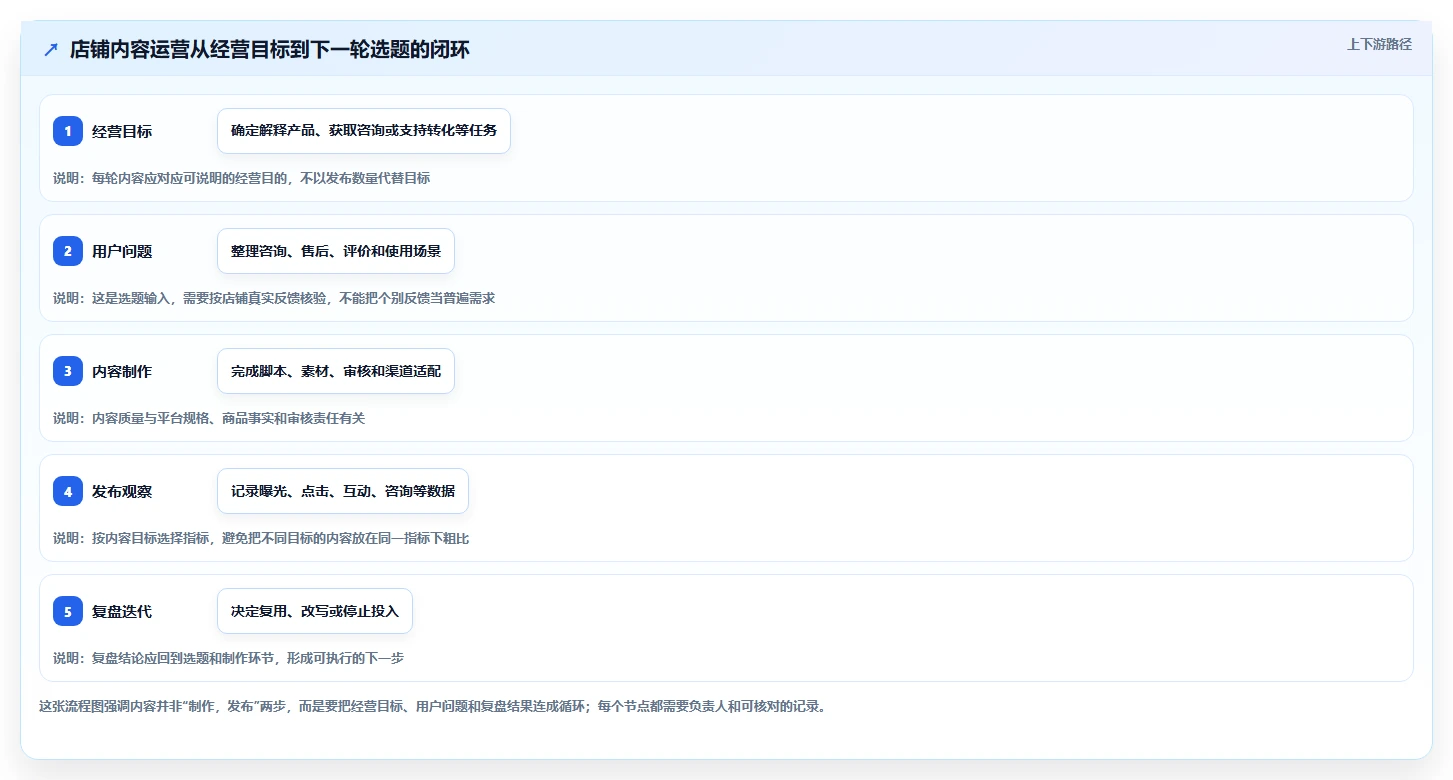Click the step 5 number badge
Image resolution: width=1453 pixels, height=780 pixels.
tap(68, 611)
